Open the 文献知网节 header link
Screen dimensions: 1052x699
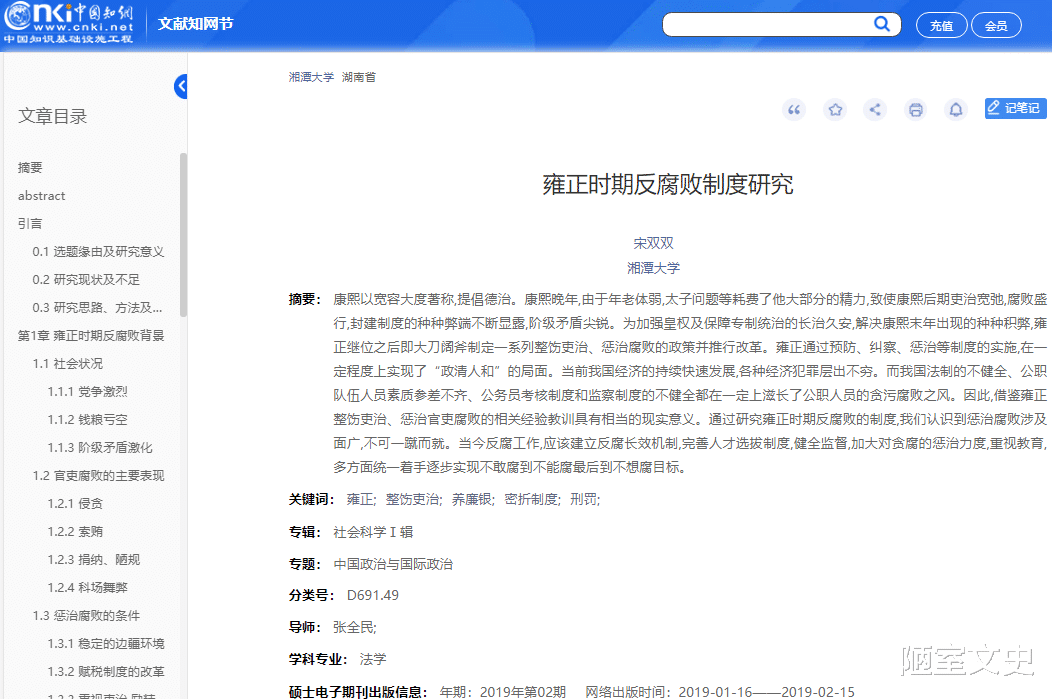coord(195,24)
